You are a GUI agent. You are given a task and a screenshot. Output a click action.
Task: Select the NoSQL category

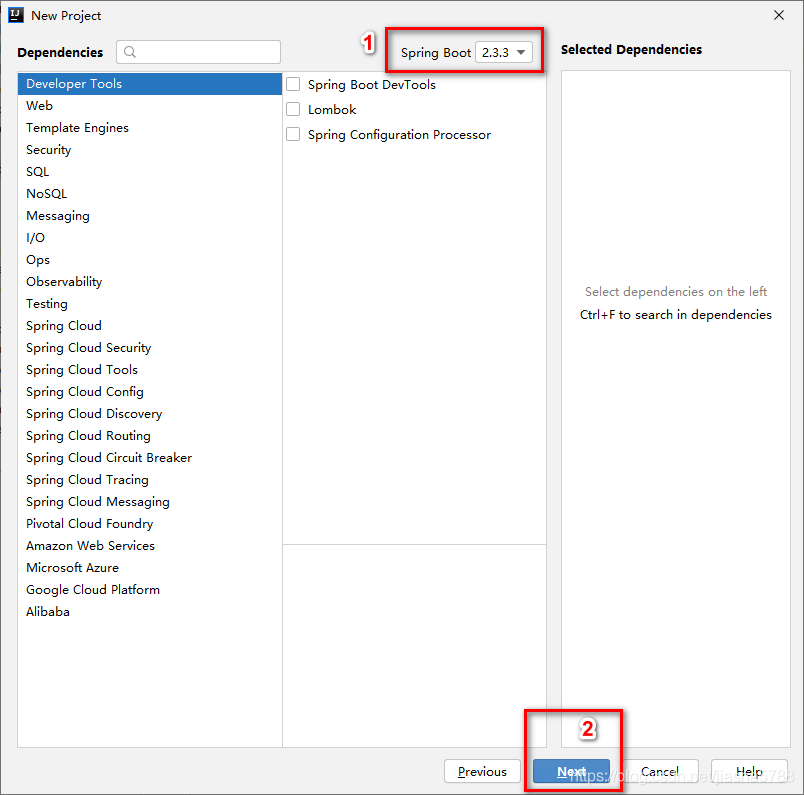click(x=150, y=194)
